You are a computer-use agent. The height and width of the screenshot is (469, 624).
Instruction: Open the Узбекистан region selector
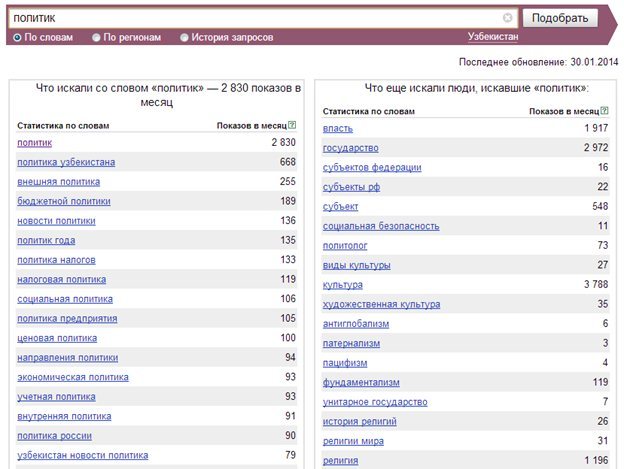(493, 37)
